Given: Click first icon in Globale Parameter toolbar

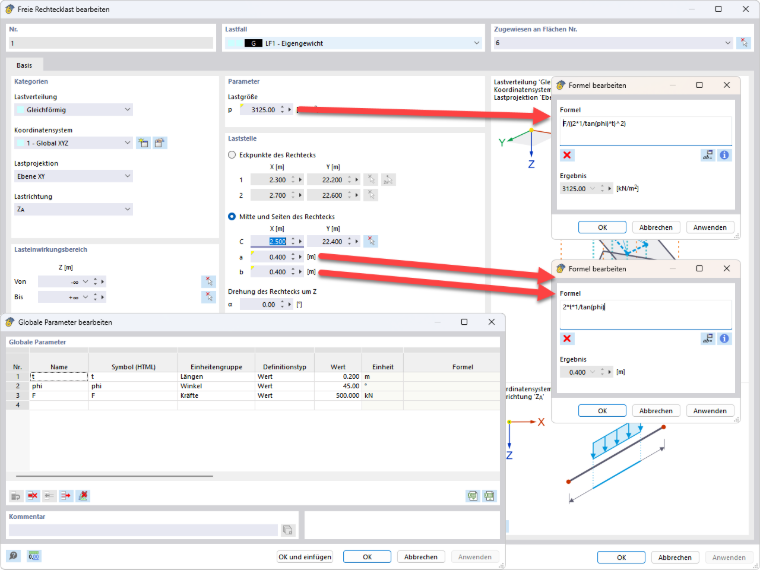Looking at the screenshot, I should point(16,496).
